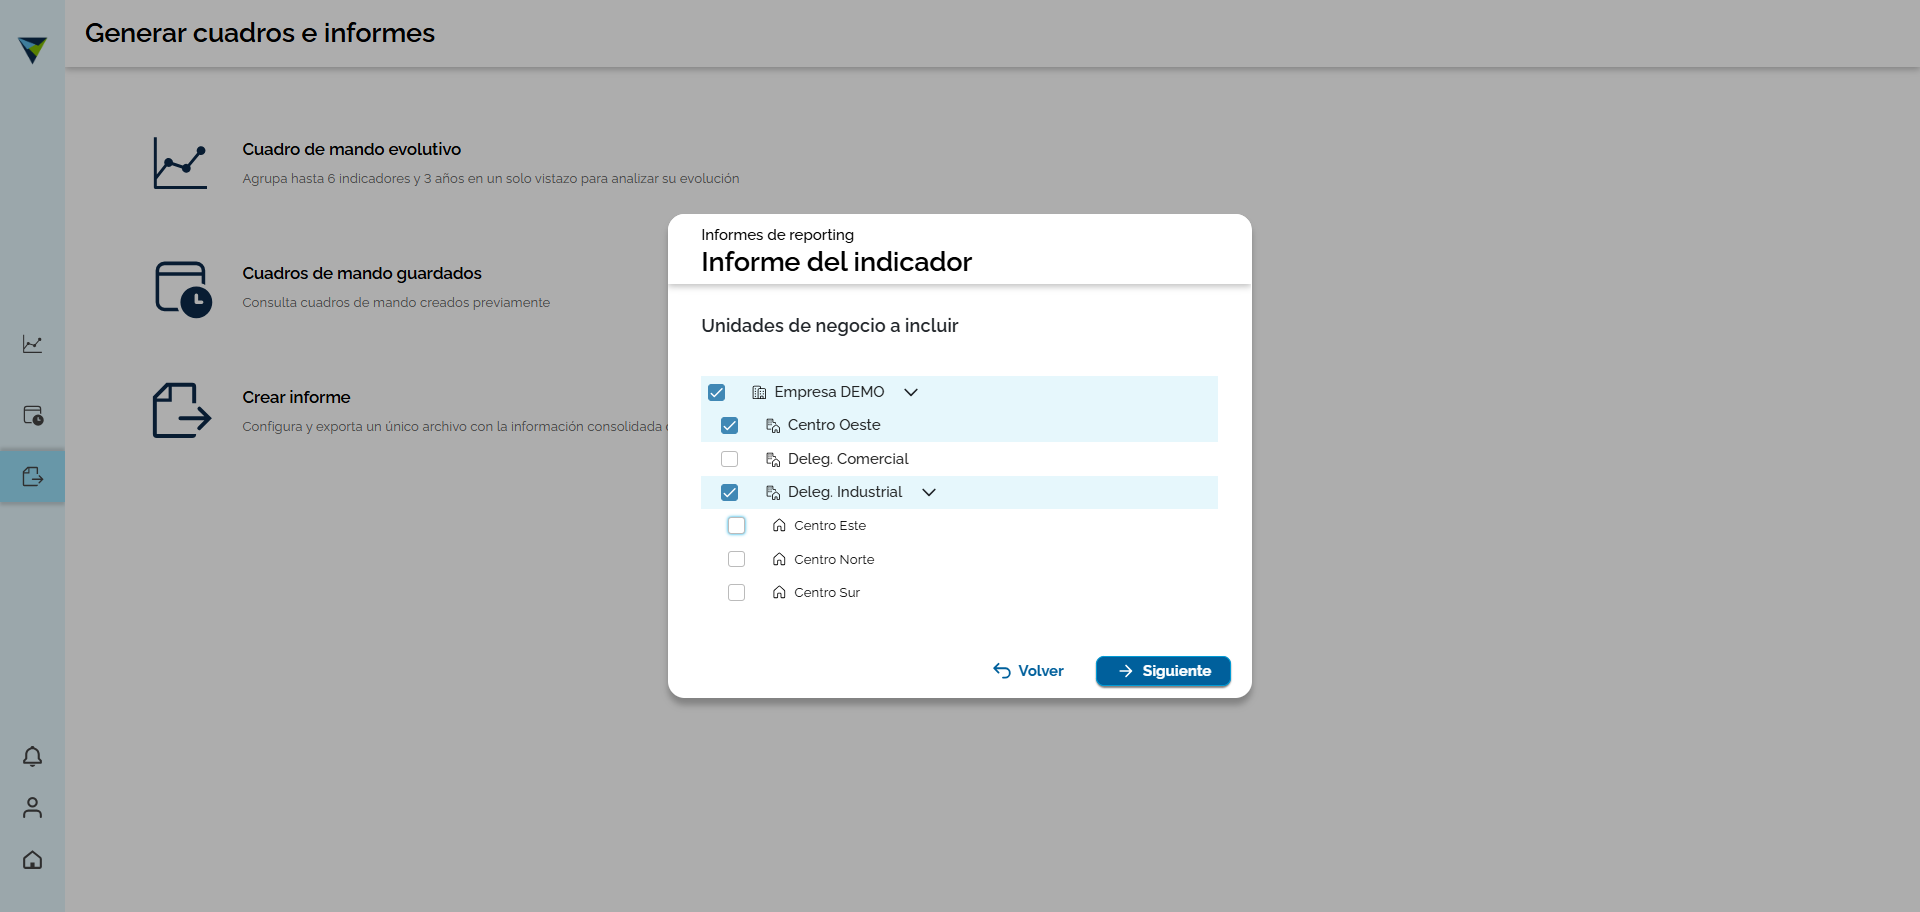
Task: Open saved dashboards sidebar icon
Action: (x=32, y=415)
